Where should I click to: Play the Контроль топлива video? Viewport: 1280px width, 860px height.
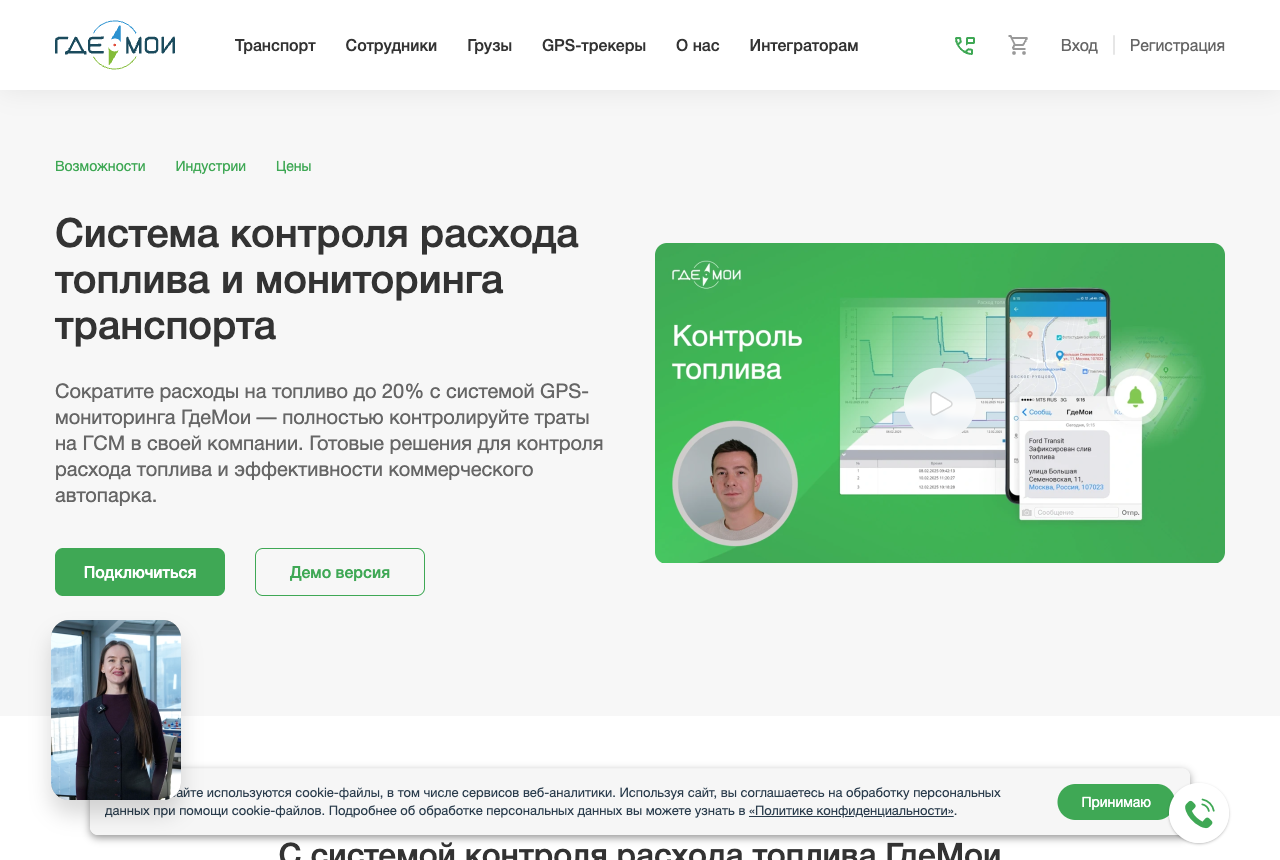pos(940,403)
